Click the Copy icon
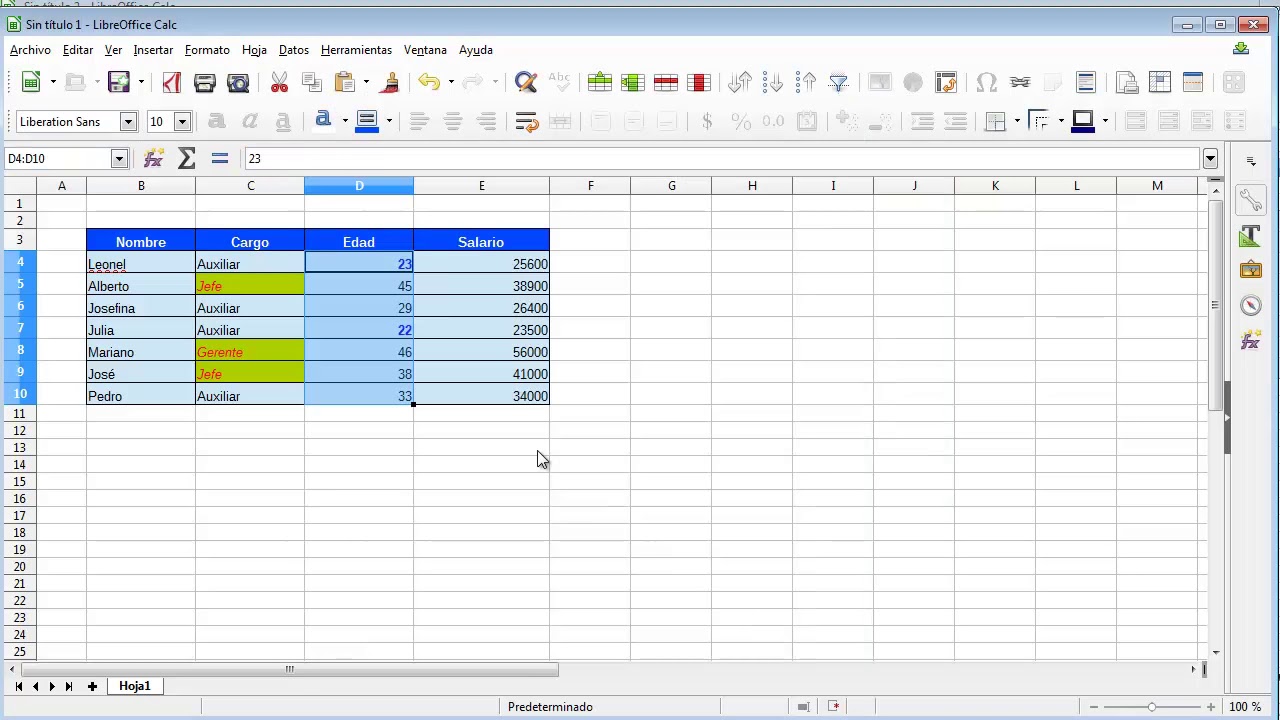Screen dimensions: 1280x720 [x=311, y=82]
